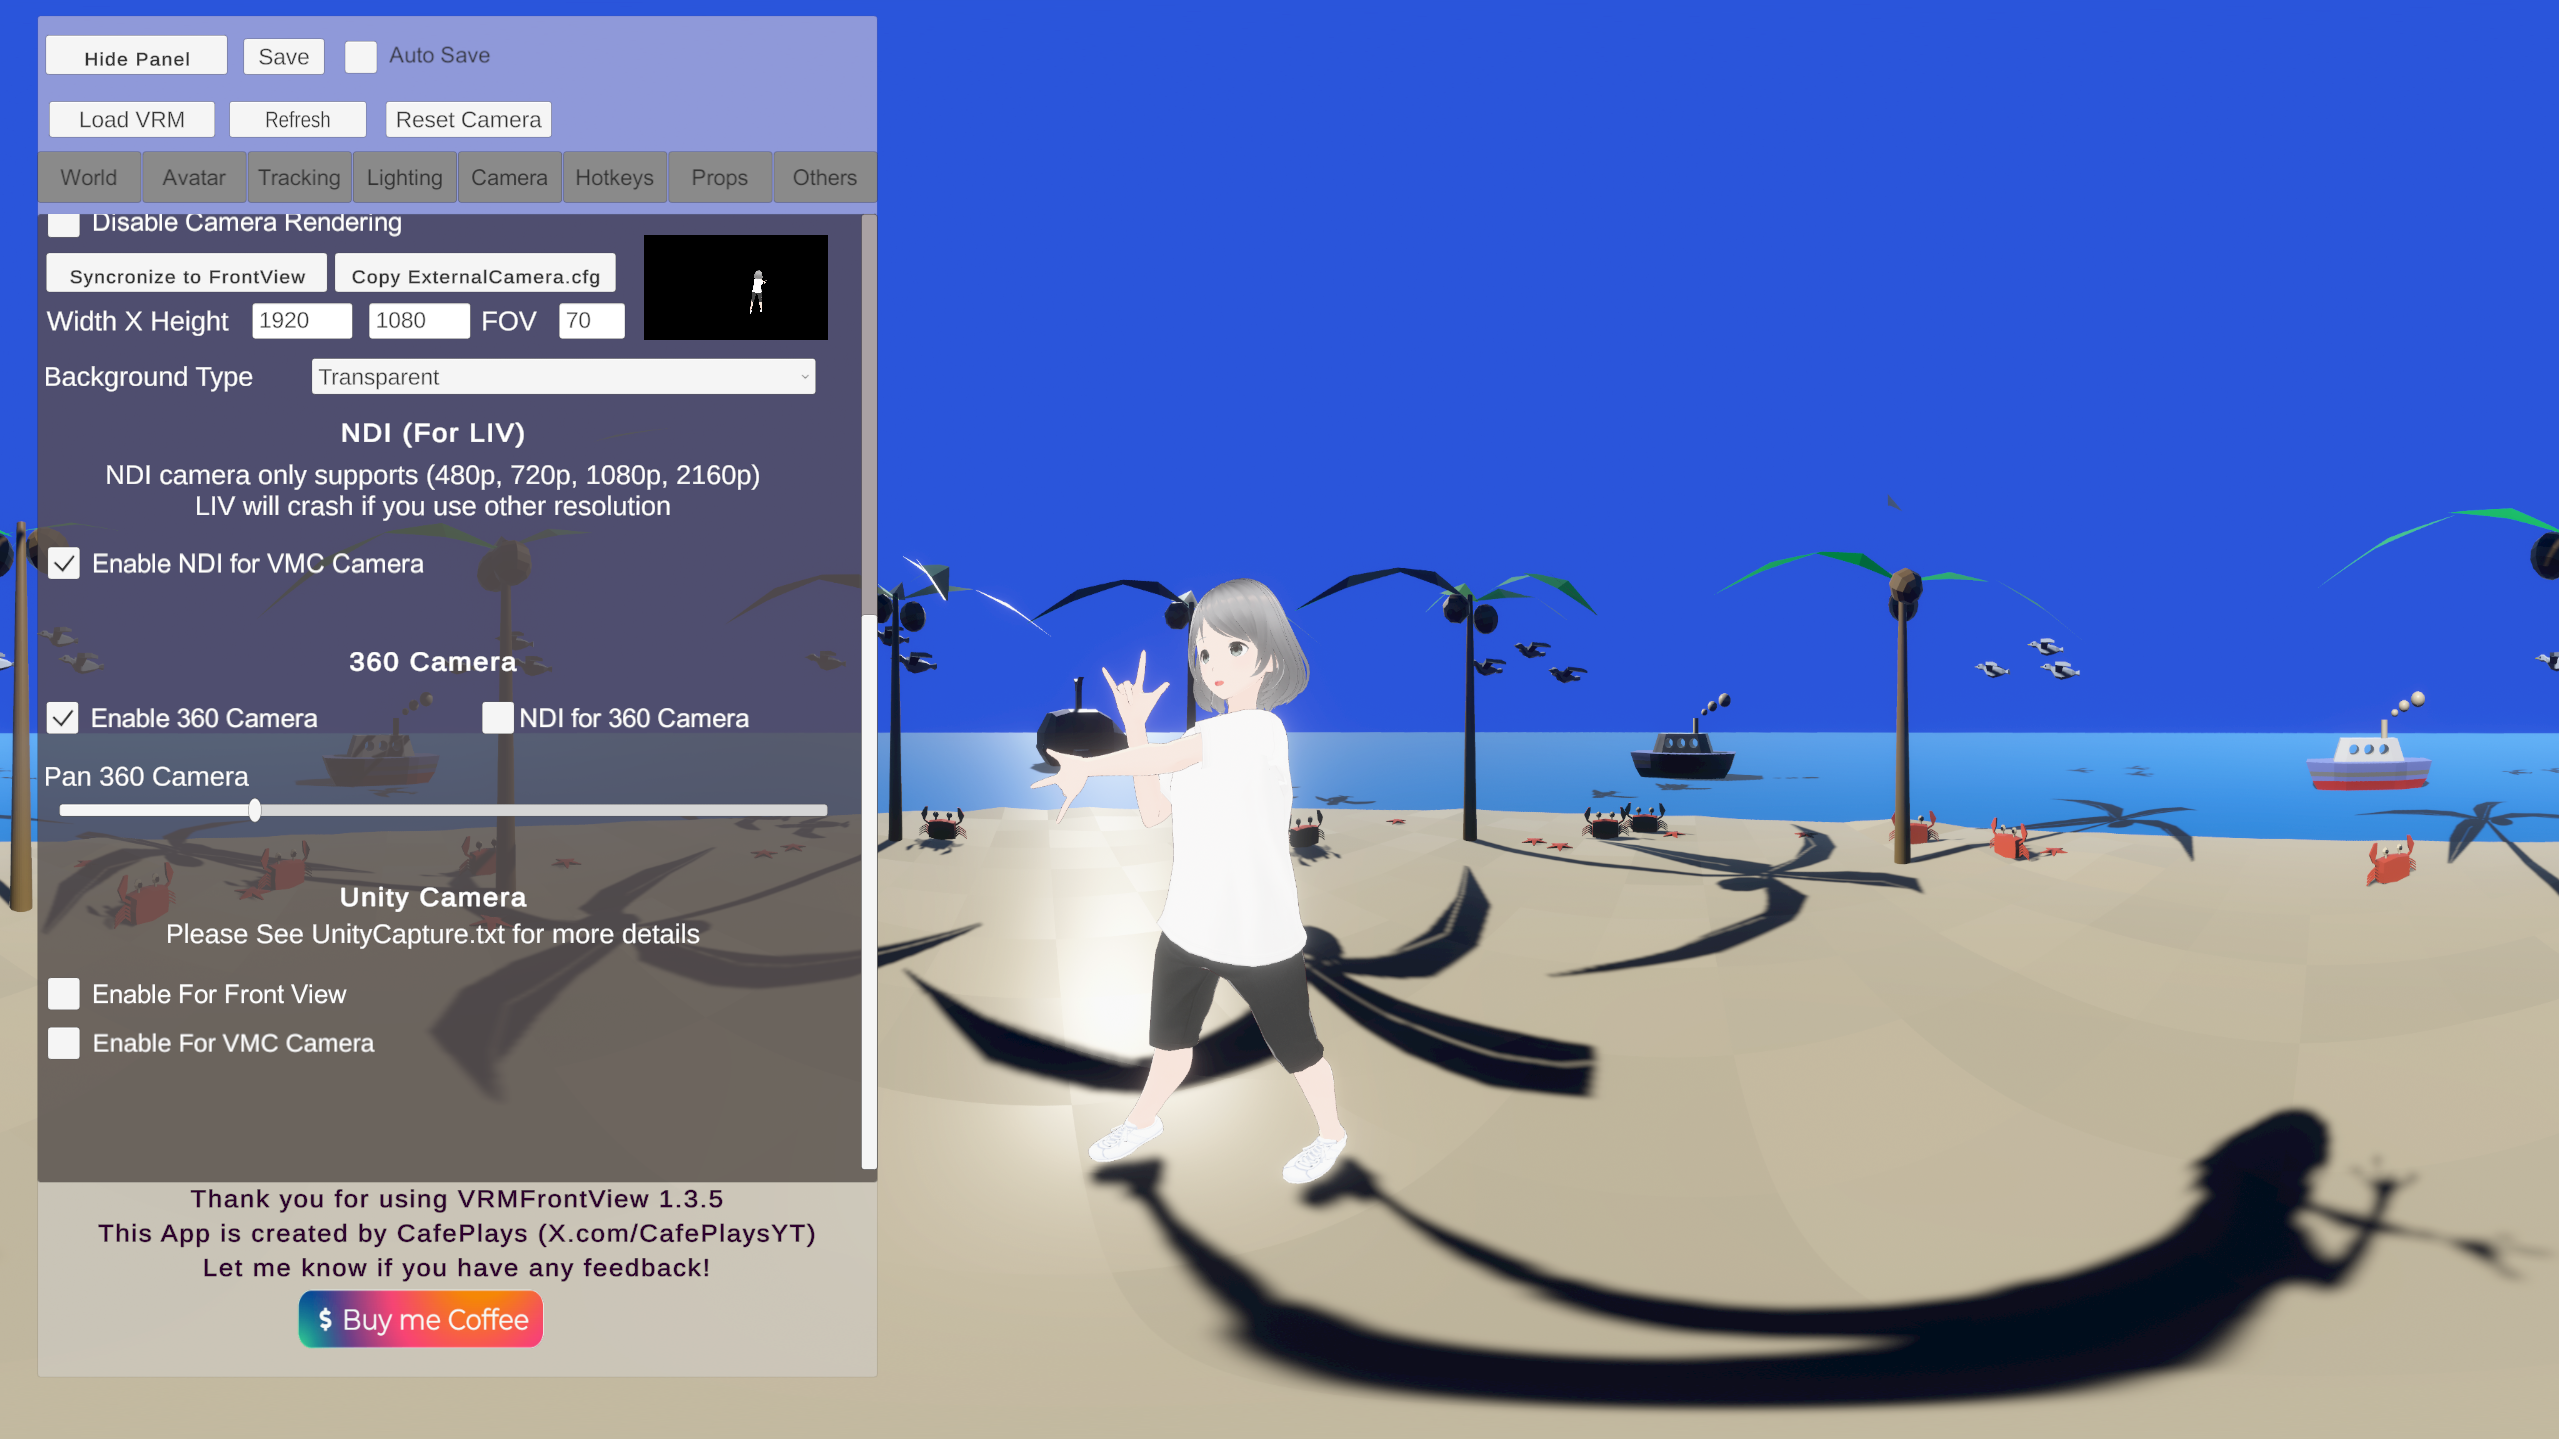Click Copy ExternalCamera.cfg button

pyautogui.click(x=475, y=276)
